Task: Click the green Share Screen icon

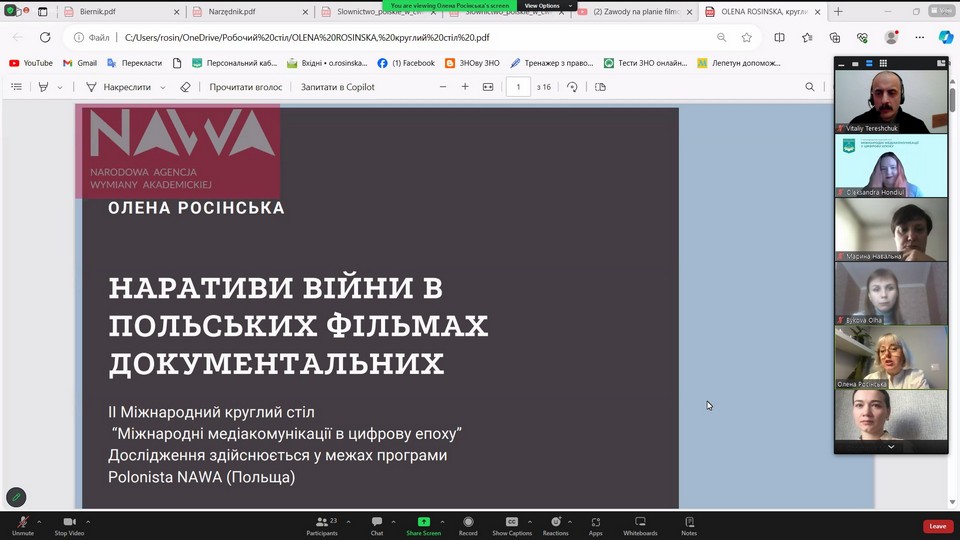Action: pos(423,522)
